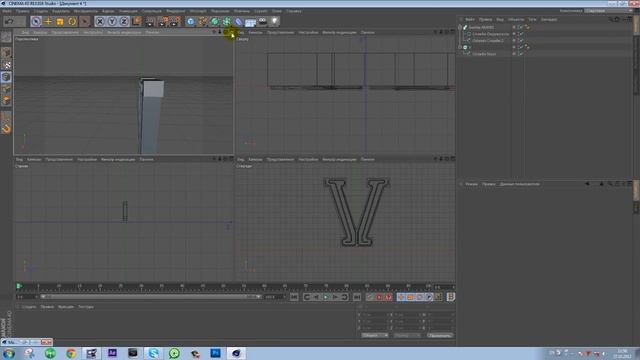Viewport: 640px width, 360px height.
Task: Click the end frame input field on timeline
Action: tap(274, 297)
